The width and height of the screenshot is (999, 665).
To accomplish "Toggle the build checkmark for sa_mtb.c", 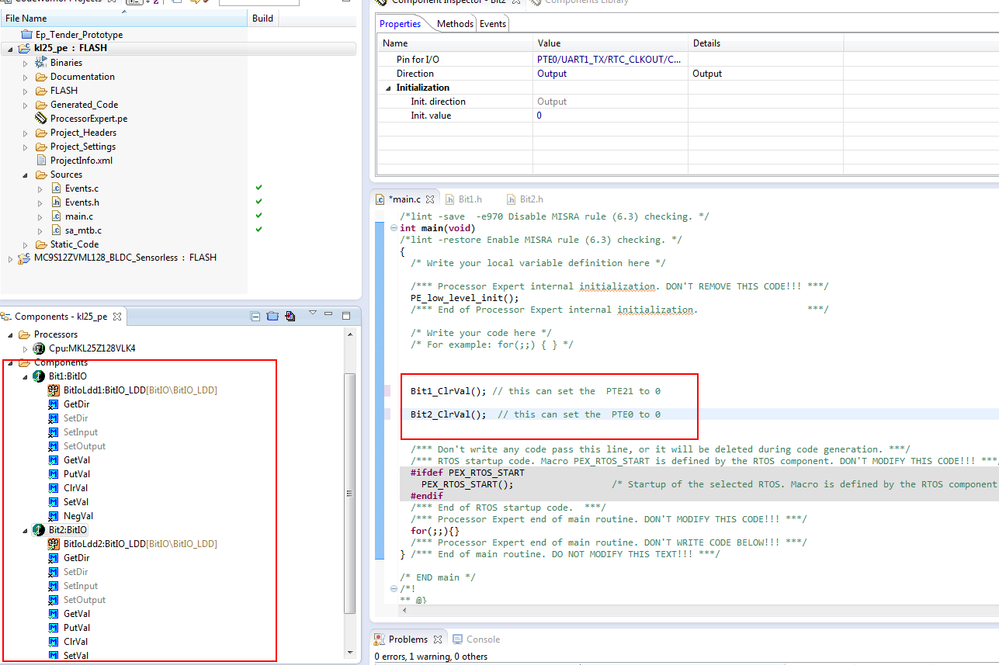I will pos(259,229).
